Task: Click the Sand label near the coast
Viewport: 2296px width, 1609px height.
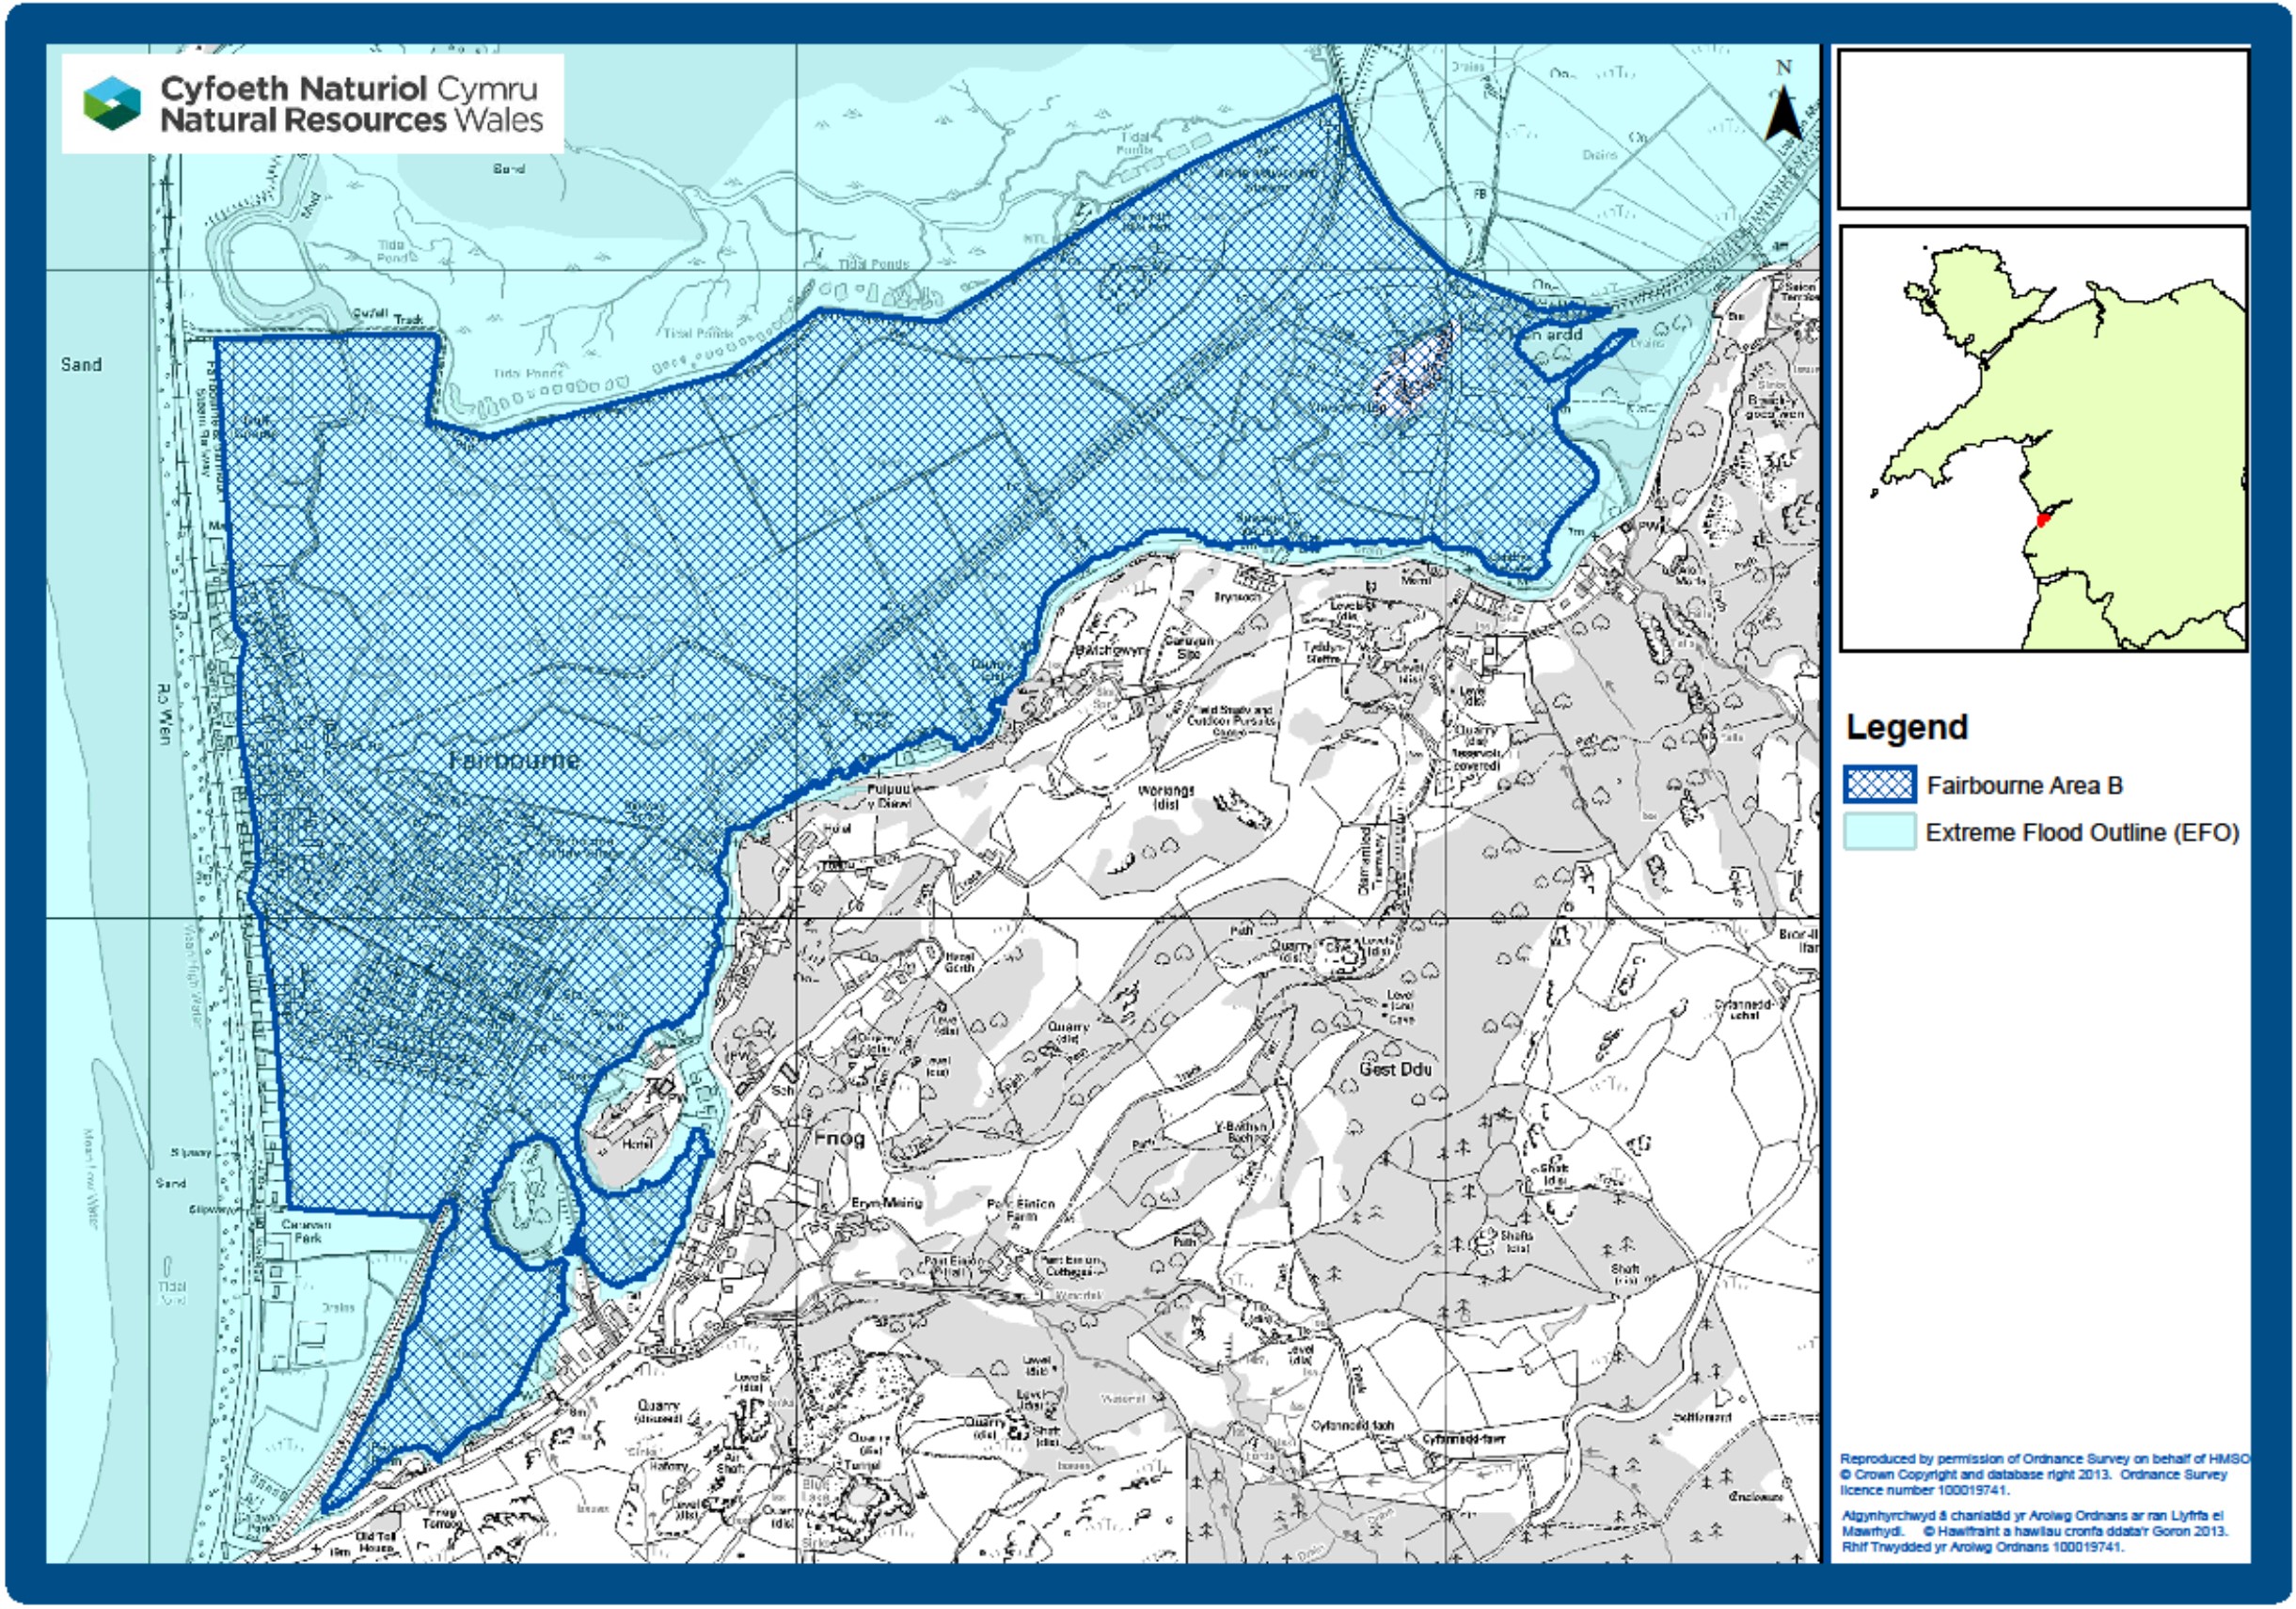Action: pos(81,365)
